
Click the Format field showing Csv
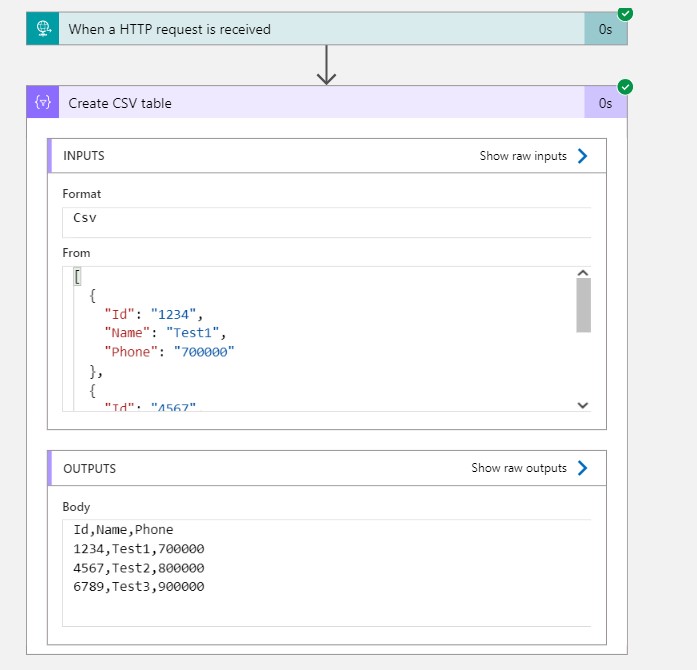coord(327,222)
